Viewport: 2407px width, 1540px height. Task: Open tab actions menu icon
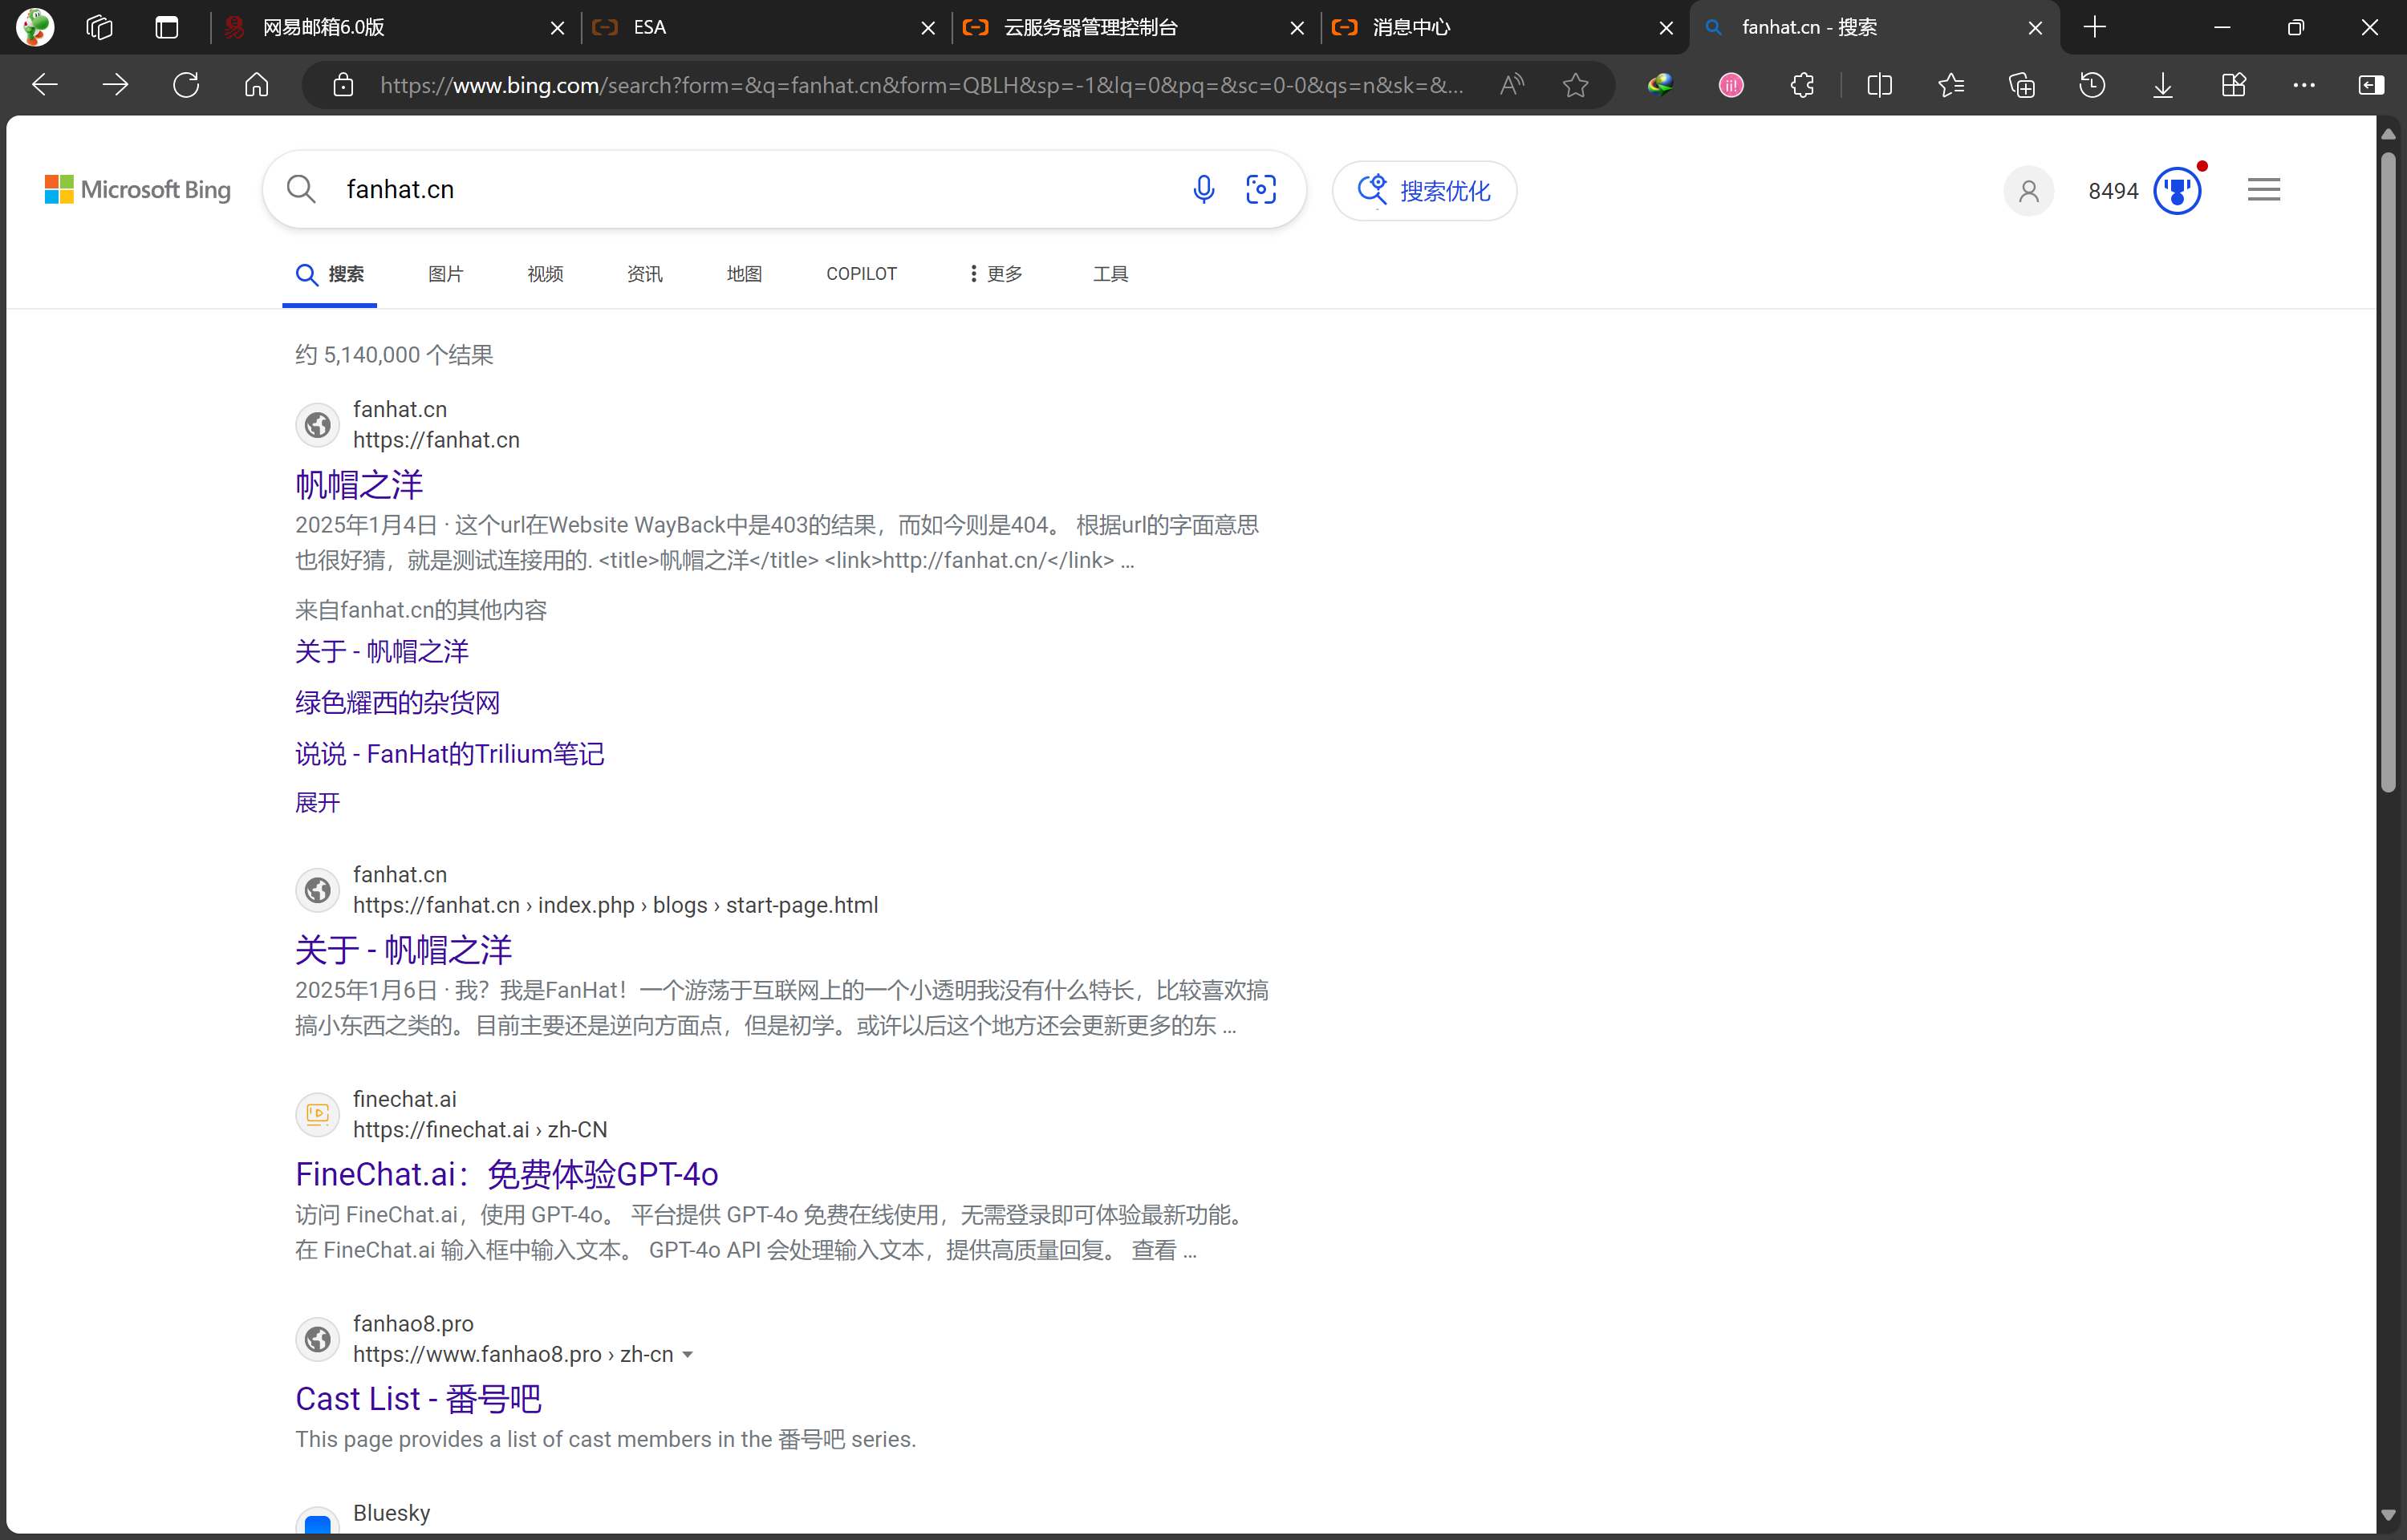point(167,27)
